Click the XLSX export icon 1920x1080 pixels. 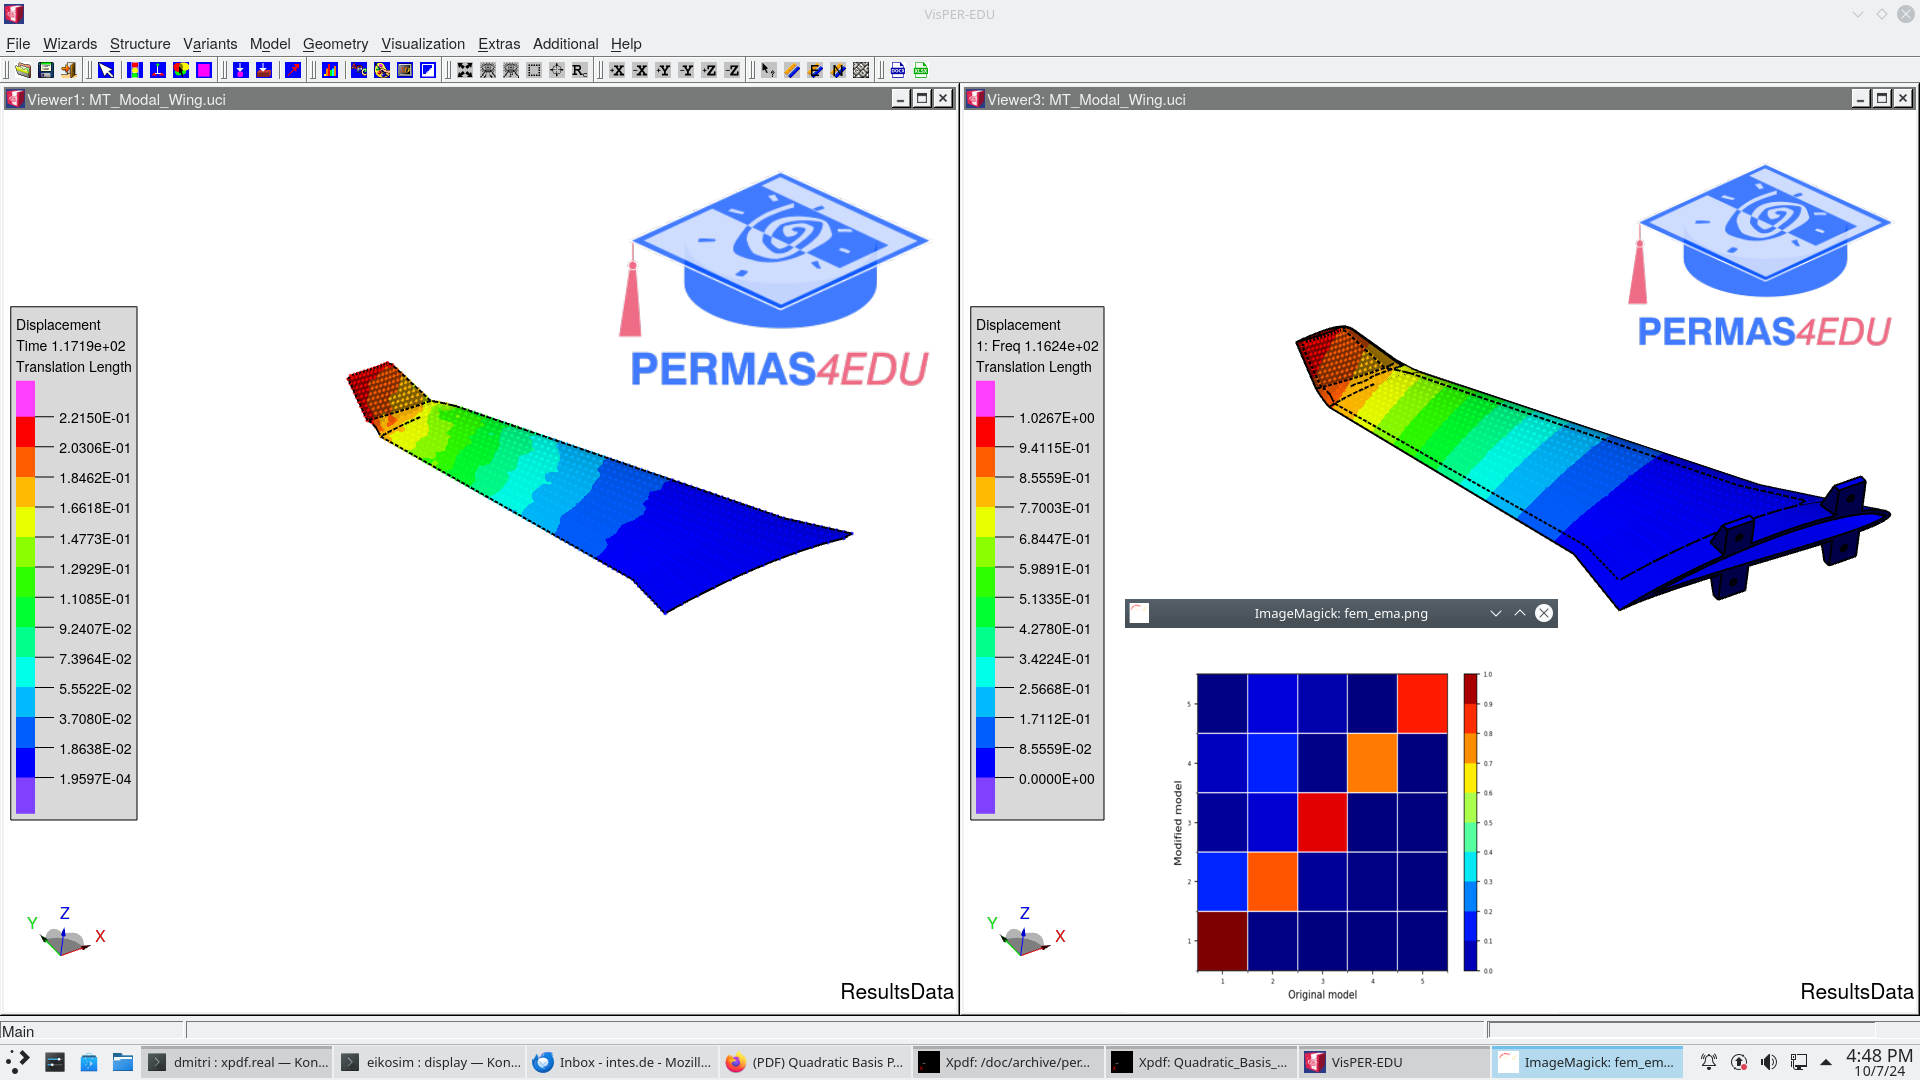(x=921, y=70)
